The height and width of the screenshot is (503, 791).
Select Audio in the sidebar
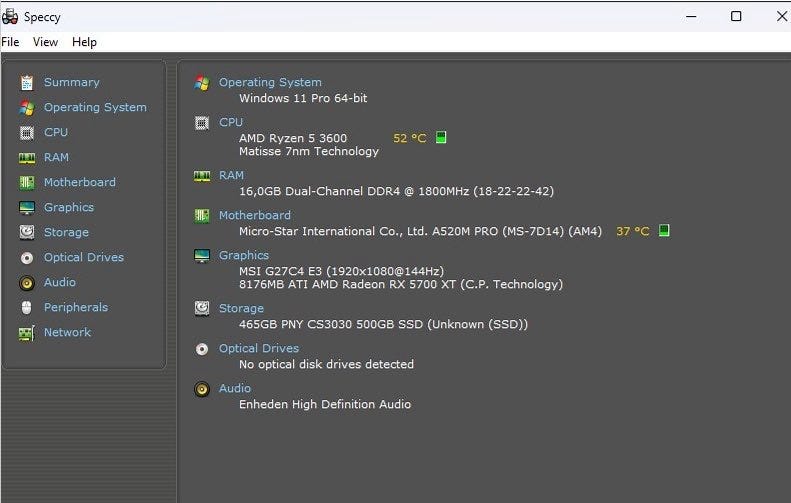[x=60, y=282]
